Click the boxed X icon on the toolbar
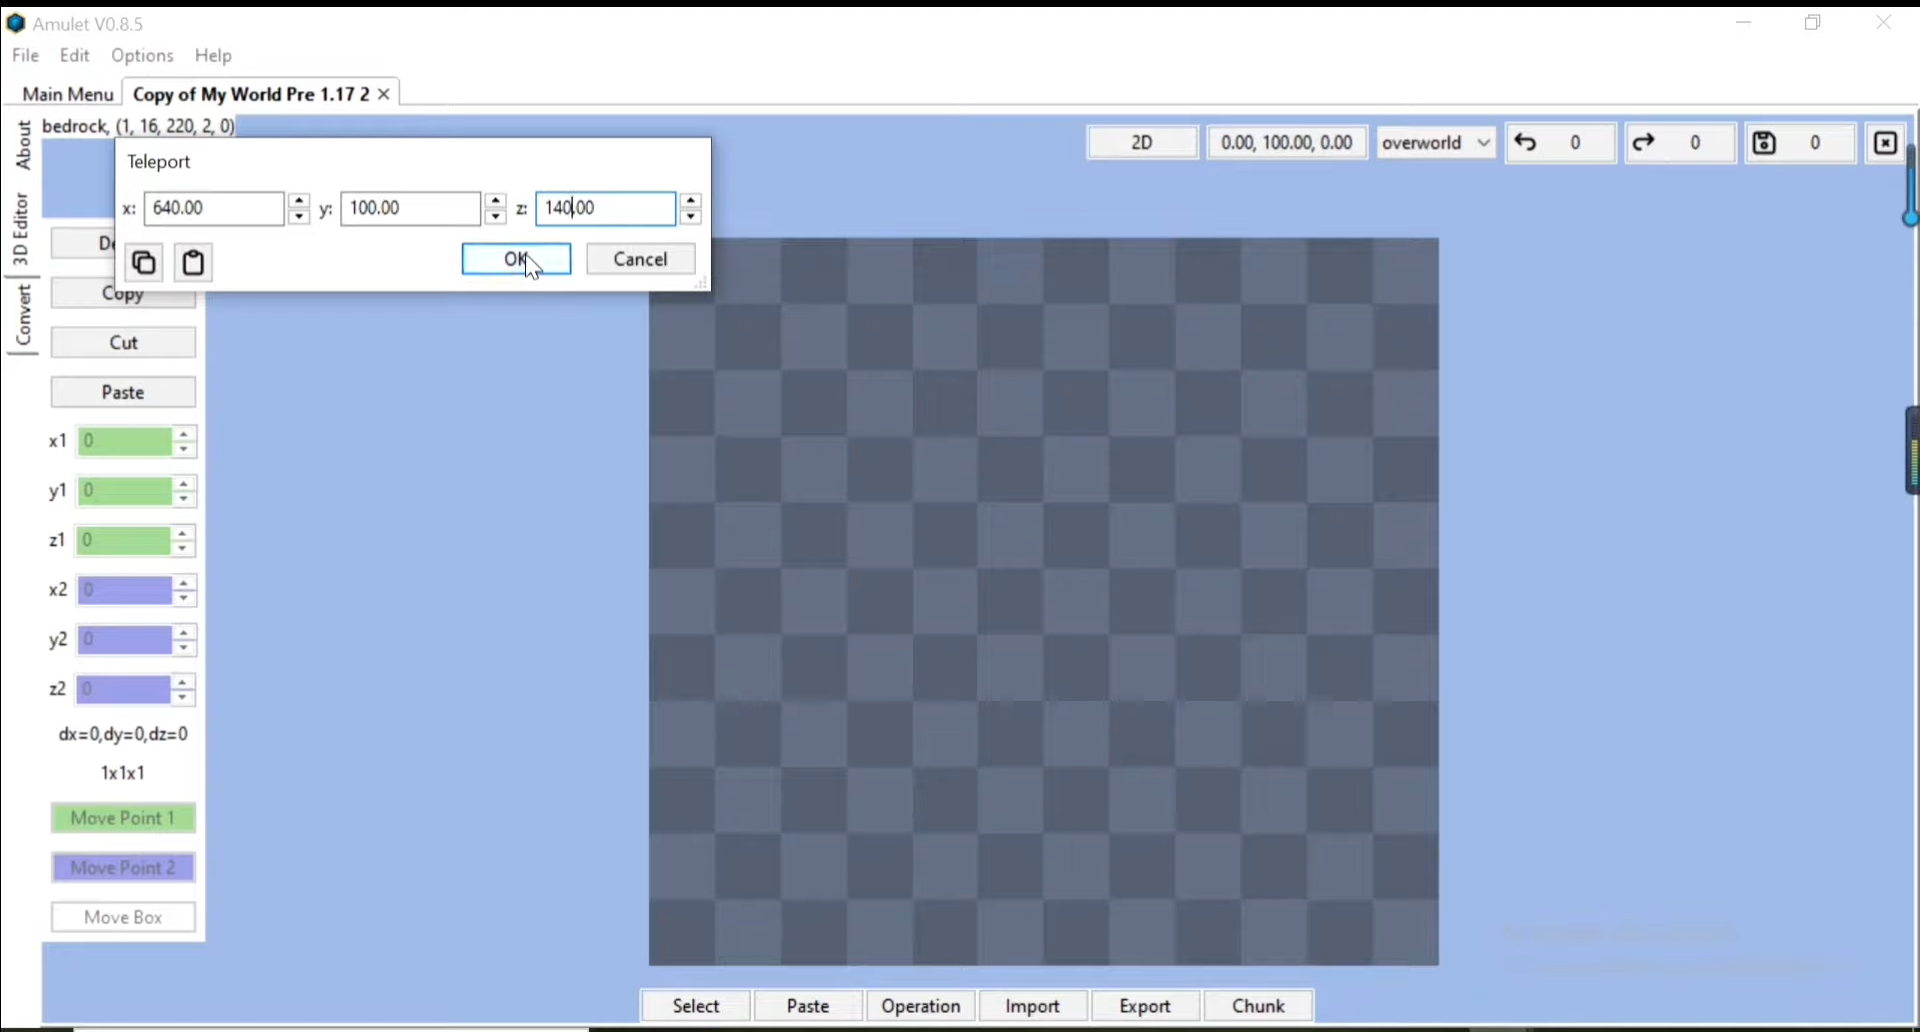Screen dimensions: 1920x1032 click(x=1884, y=143)
